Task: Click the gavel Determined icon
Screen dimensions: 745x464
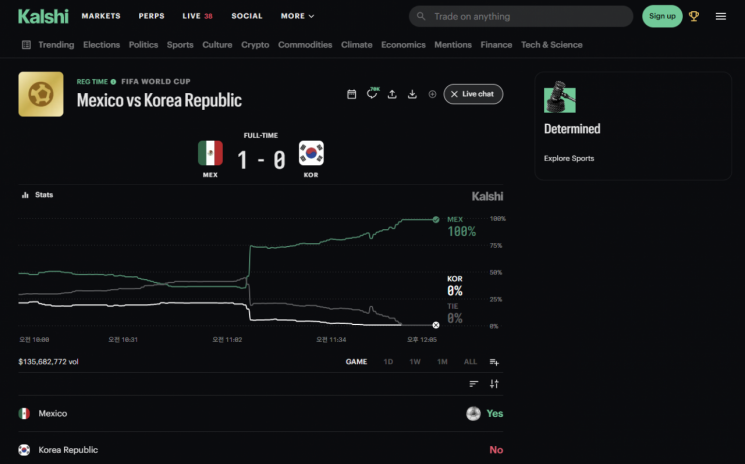Action: pyautogui.click(x=560, y=97)
